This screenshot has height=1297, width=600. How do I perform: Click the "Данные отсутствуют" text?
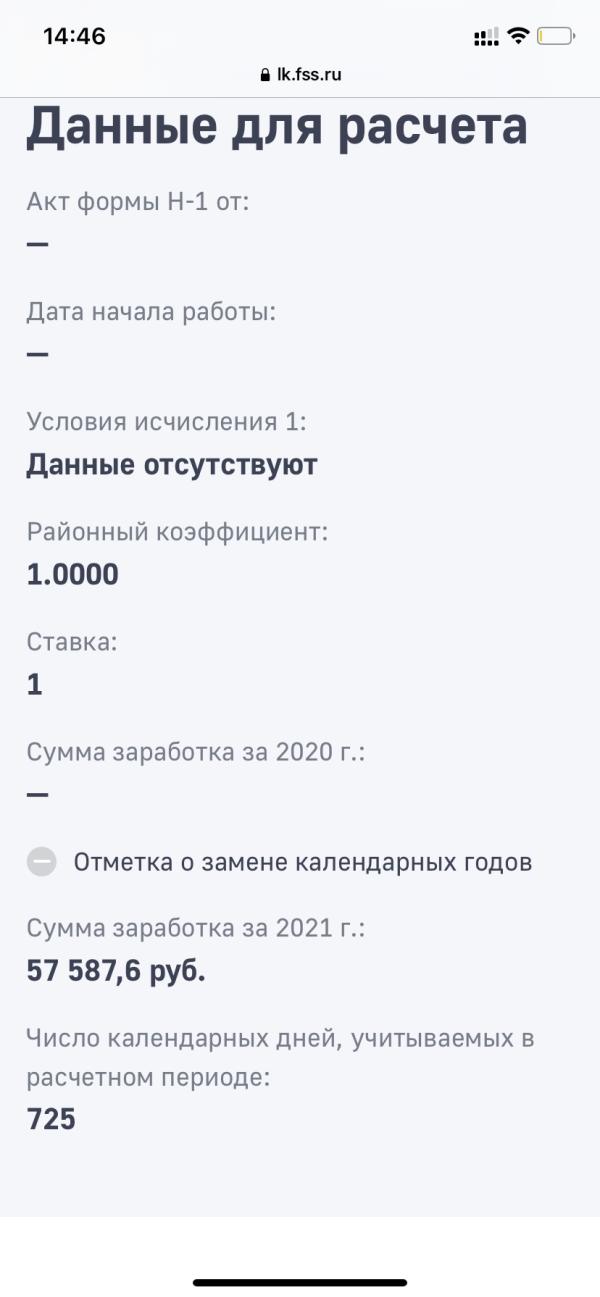[x=172, y=465]
